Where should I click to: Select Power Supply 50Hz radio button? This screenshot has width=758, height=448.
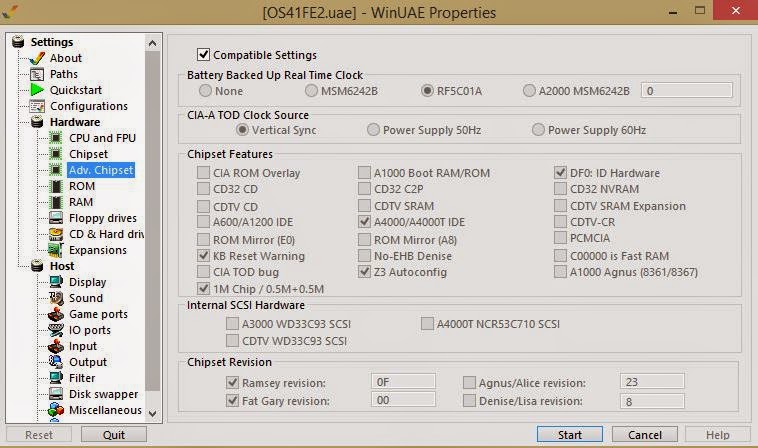pos(373,130)
